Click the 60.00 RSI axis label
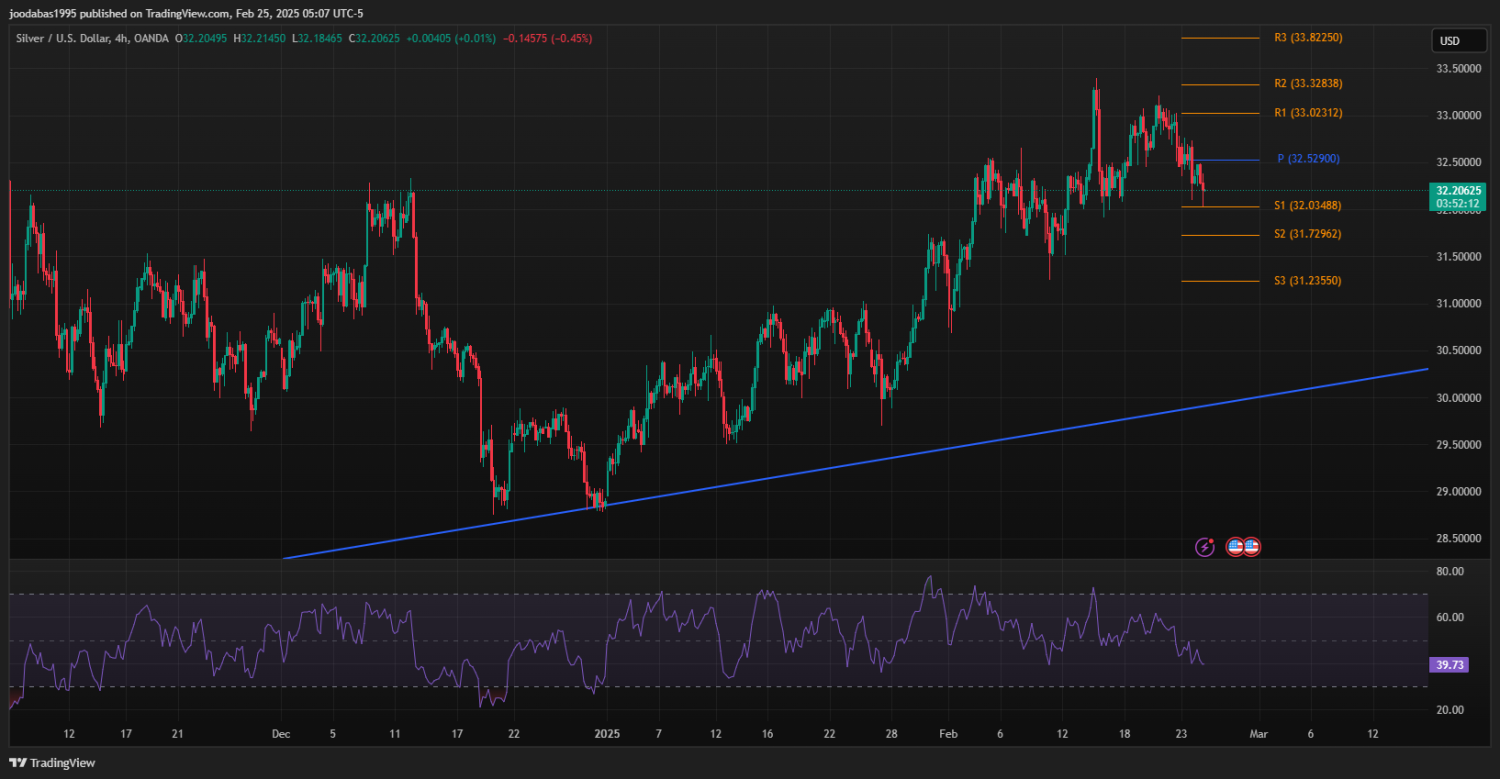Image resolution: width=1500 pixels, height=779 pixels. pyautogui.click(x=1450, y=618)
